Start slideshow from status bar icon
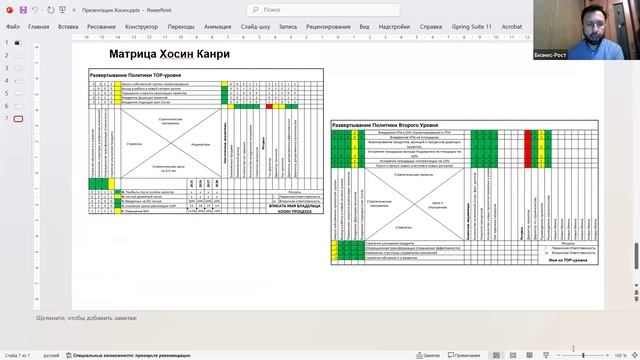This screenshot has width=640, height=360. tap(546, 356)
